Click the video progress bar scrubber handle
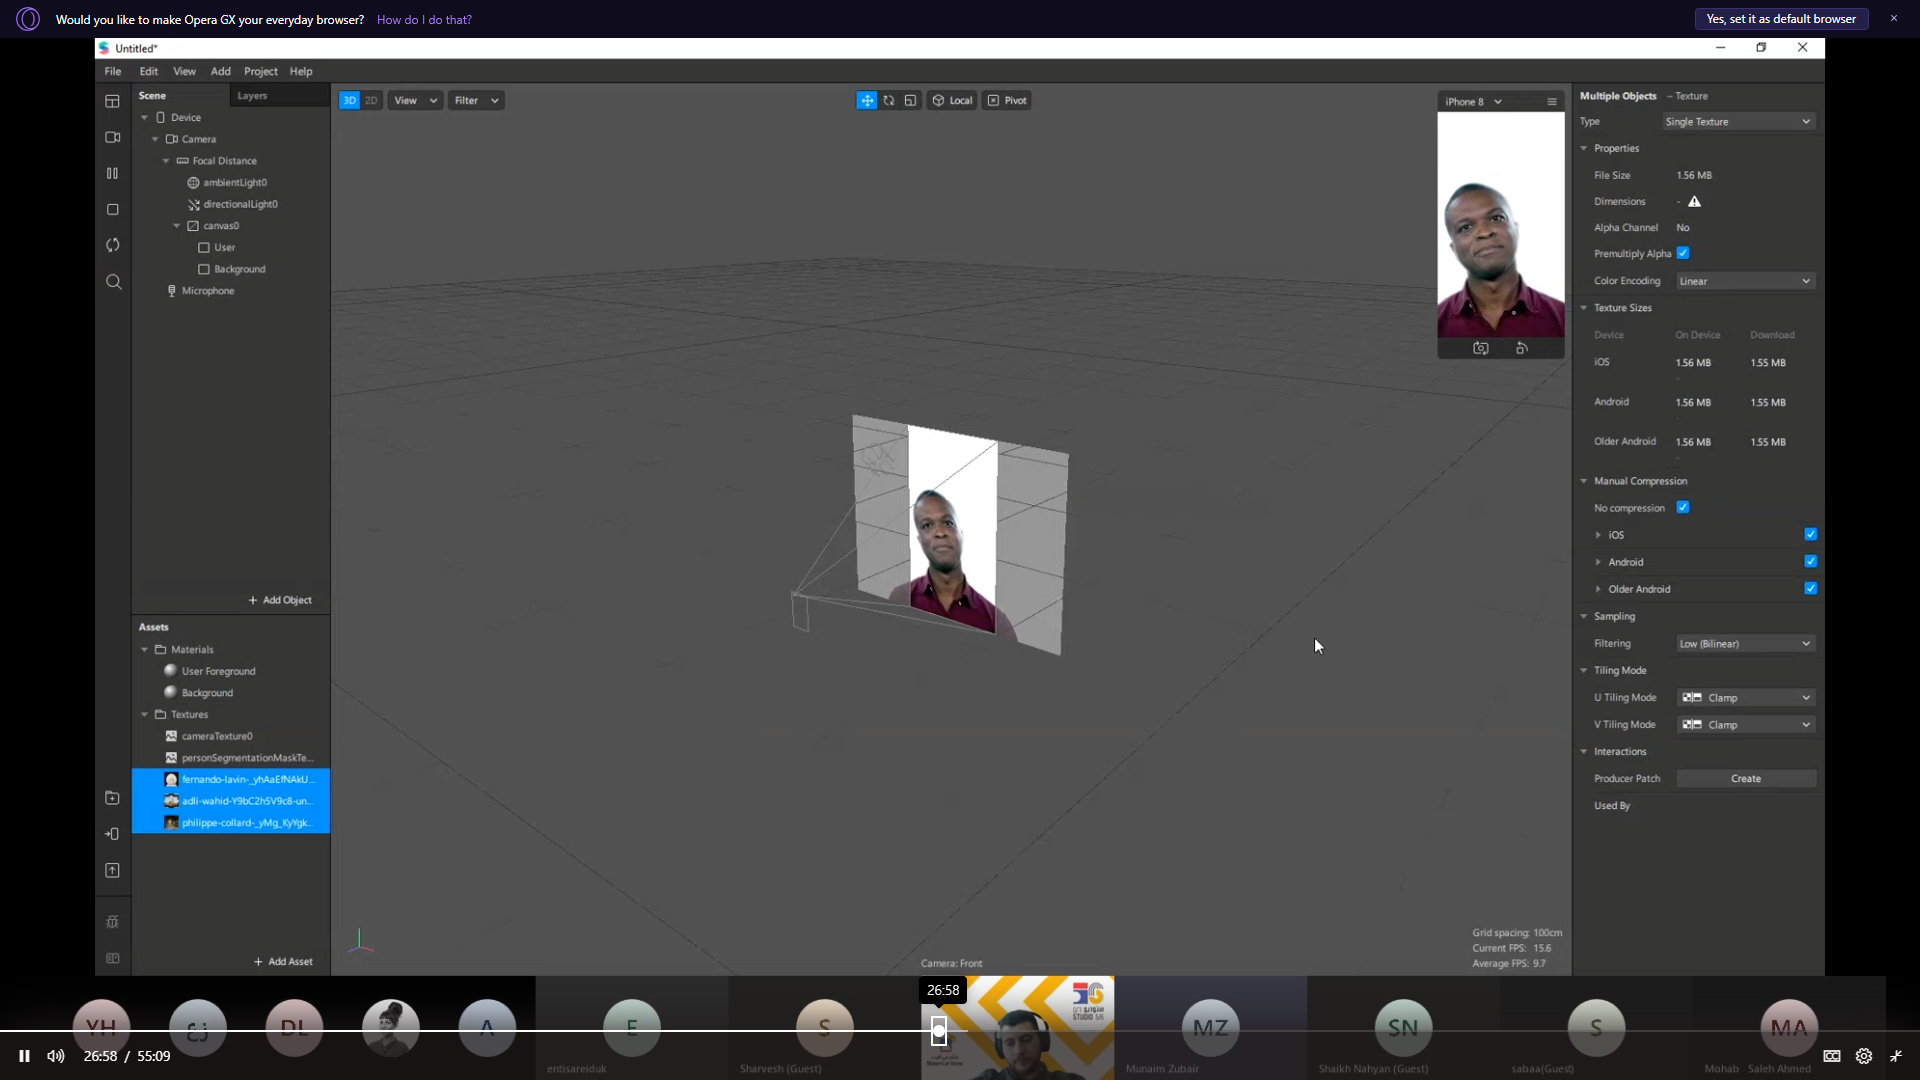The width and height of the screenshot is (1920, 1080). tap(938, 1030)
